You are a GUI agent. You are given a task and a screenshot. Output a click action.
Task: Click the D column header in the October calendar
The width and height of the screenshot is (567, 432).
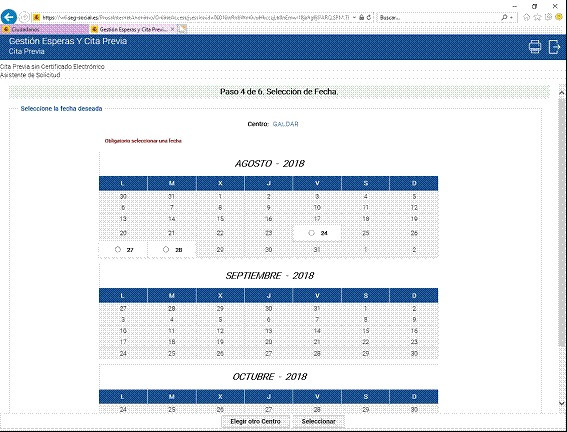tap(414, 397)
